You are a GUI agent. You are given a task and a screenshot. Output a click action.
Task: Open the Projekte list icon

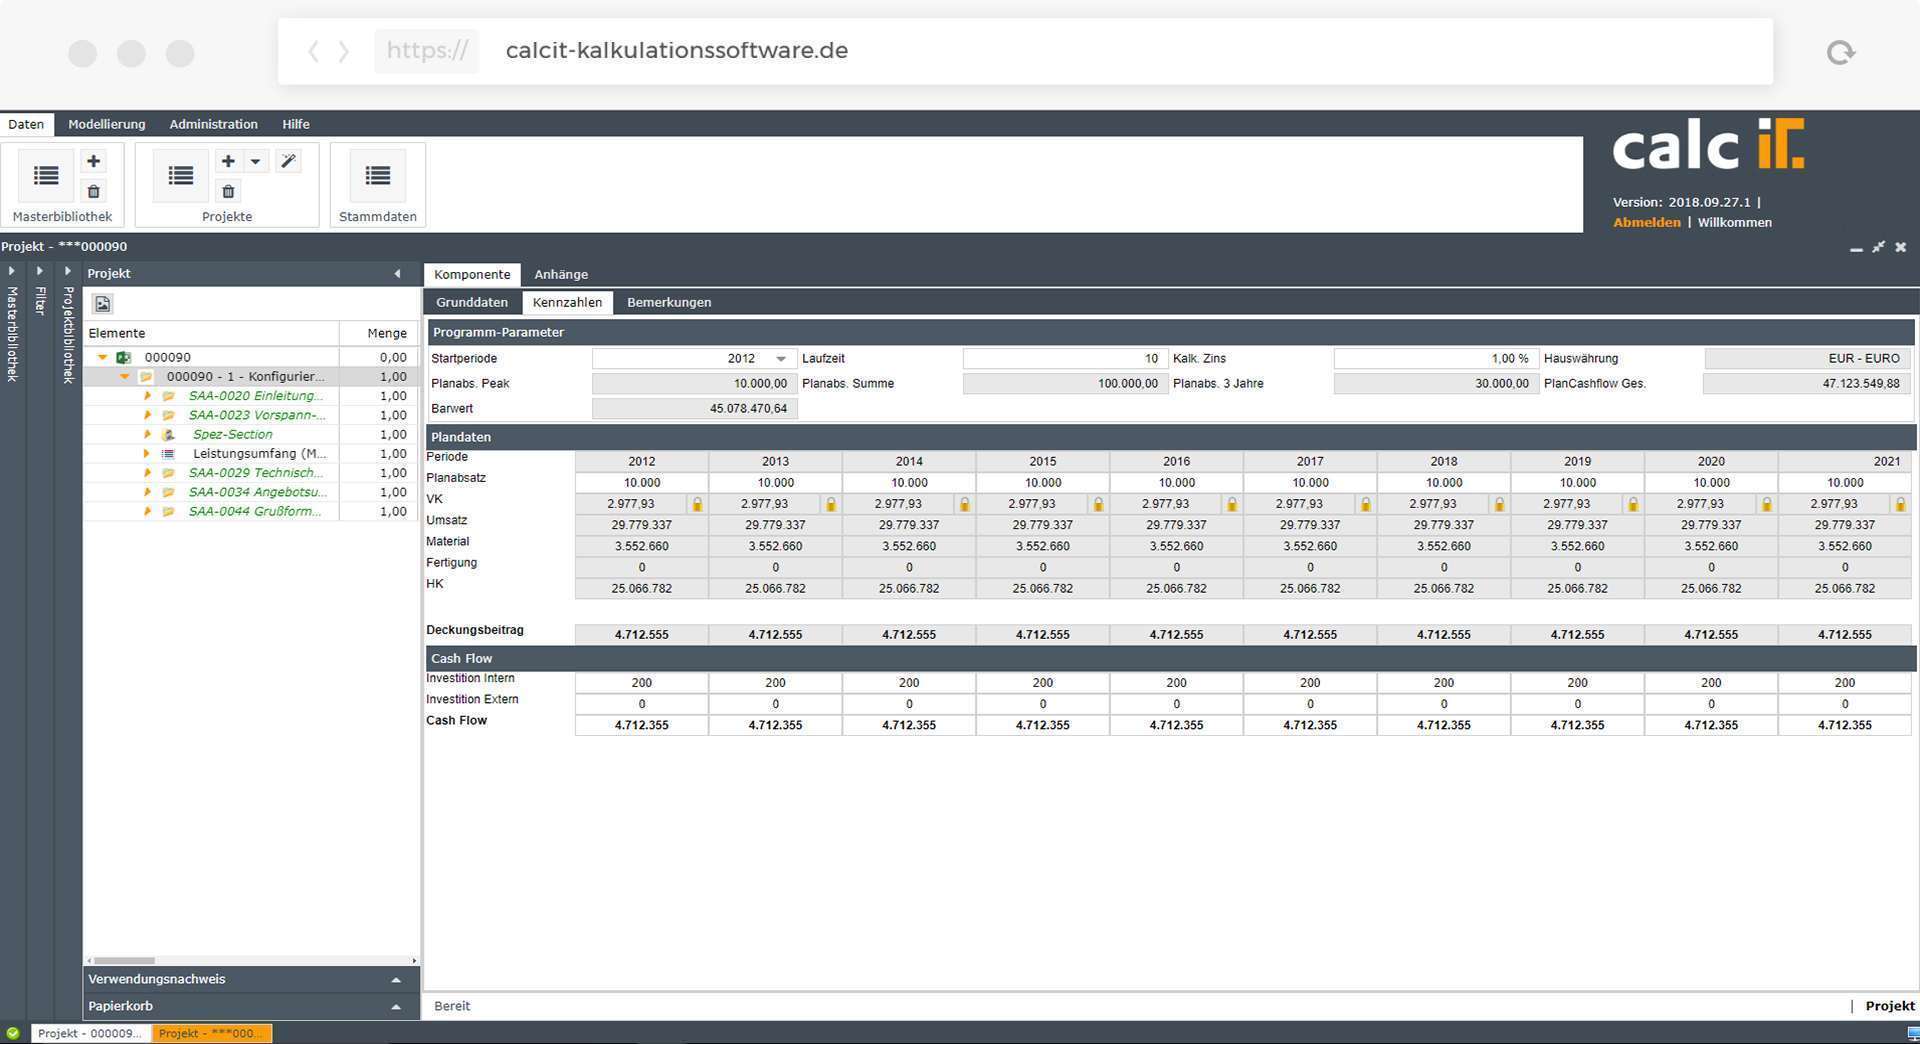coord(181,176)
